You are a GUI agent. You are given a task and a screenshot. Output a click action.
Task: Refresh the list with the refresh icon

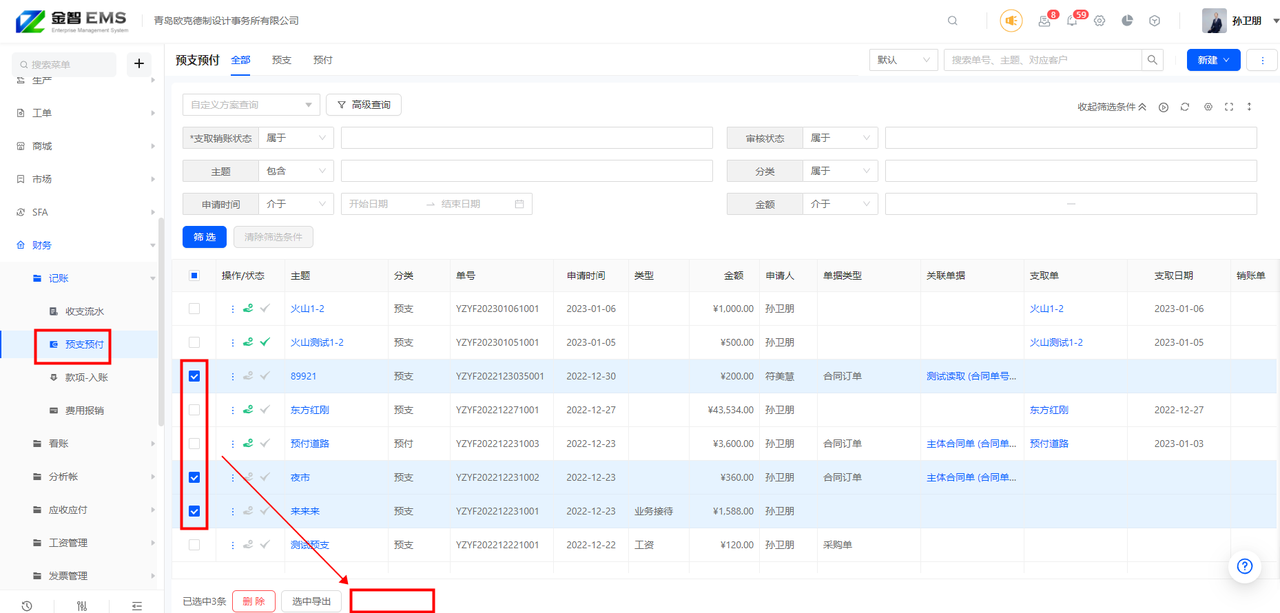tap(1185, 107)
